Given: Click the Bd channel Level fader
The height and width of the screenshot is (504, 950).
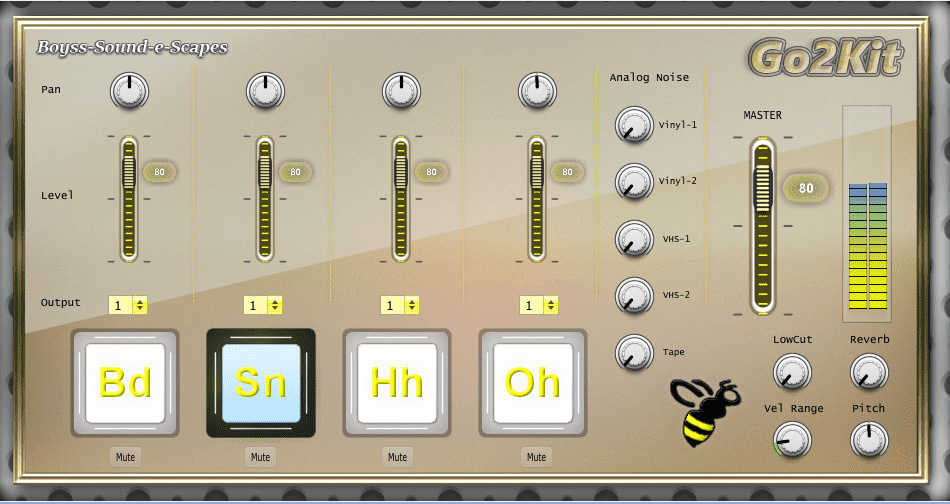Looking at the screenshot, I should tap(128, 199).
